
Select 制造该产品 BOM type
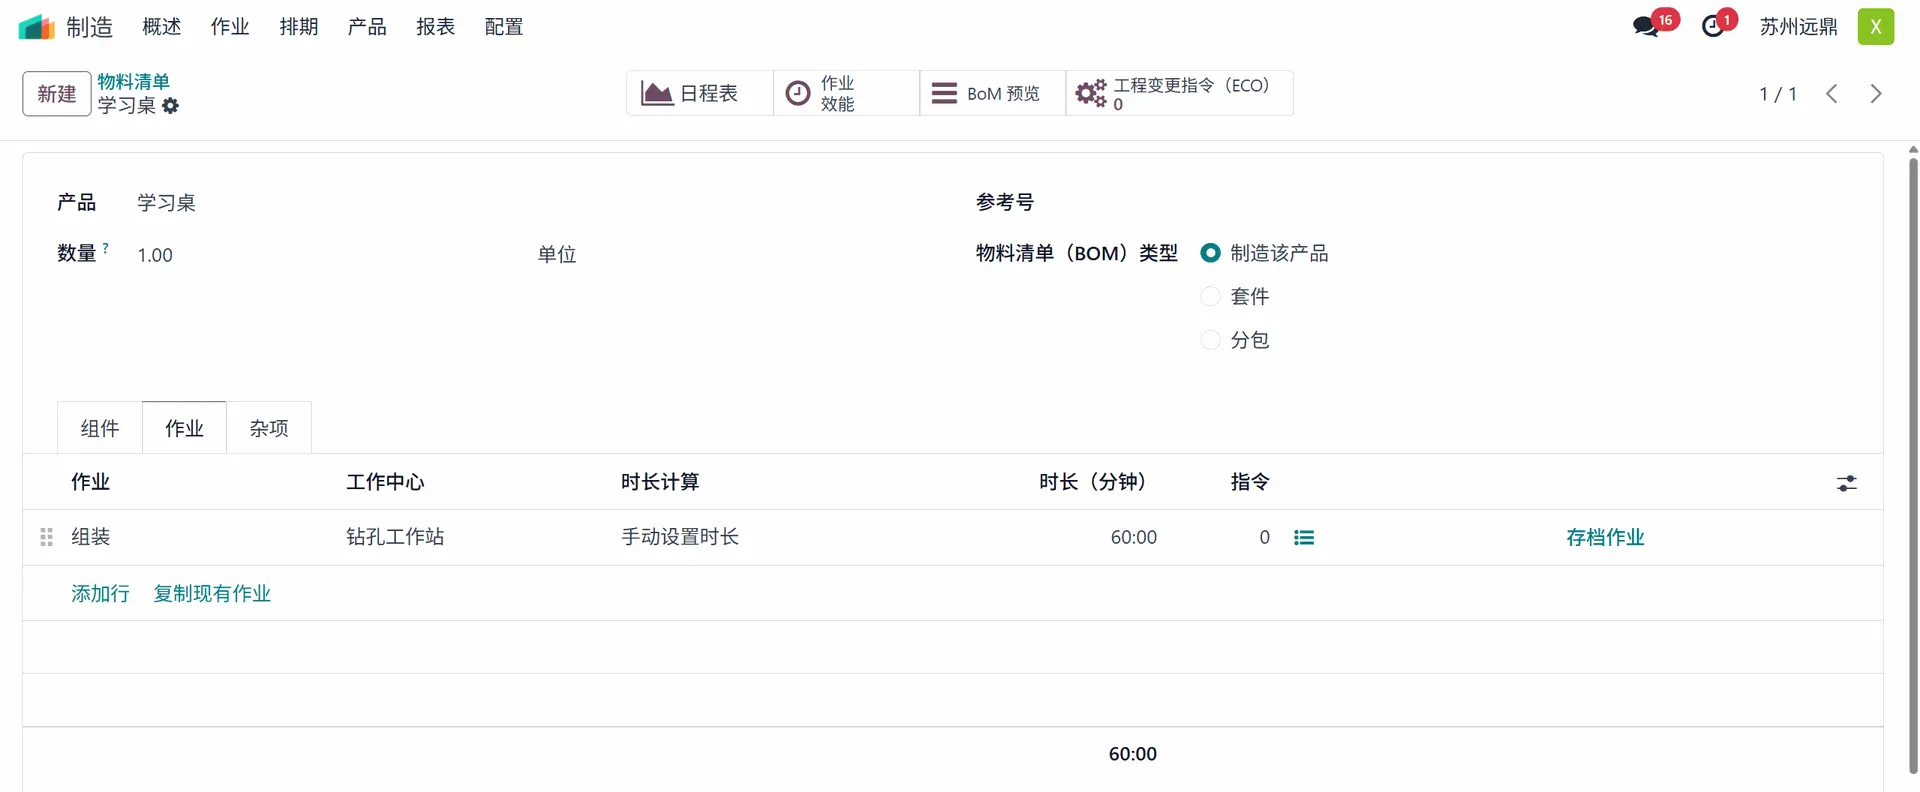coord(1210,254)
